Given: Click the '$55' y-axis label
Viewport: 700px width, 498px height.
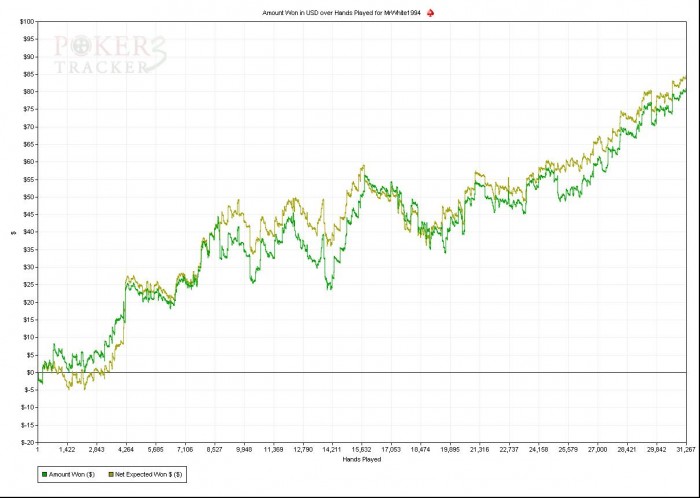Looking at the screenshot, I should coord(28,179).
